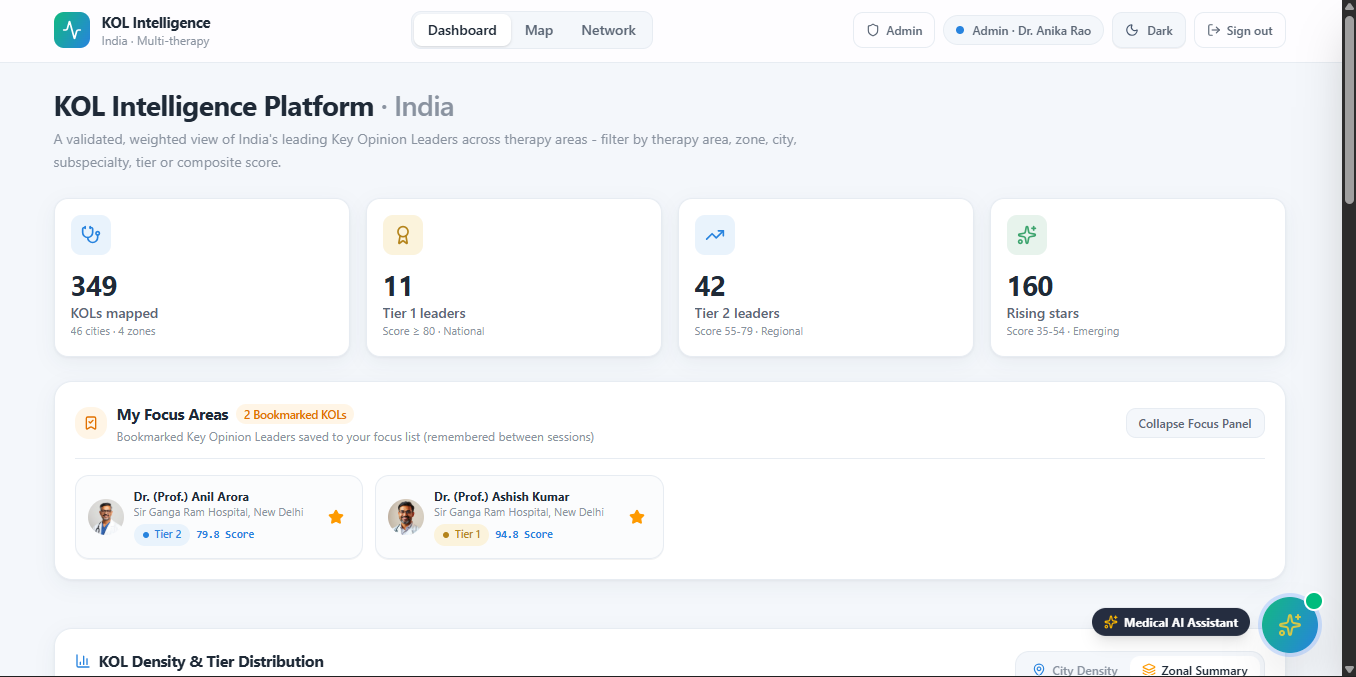Switch to City Density view
Screen dimensions: 1356x677
click(1075, 669)
